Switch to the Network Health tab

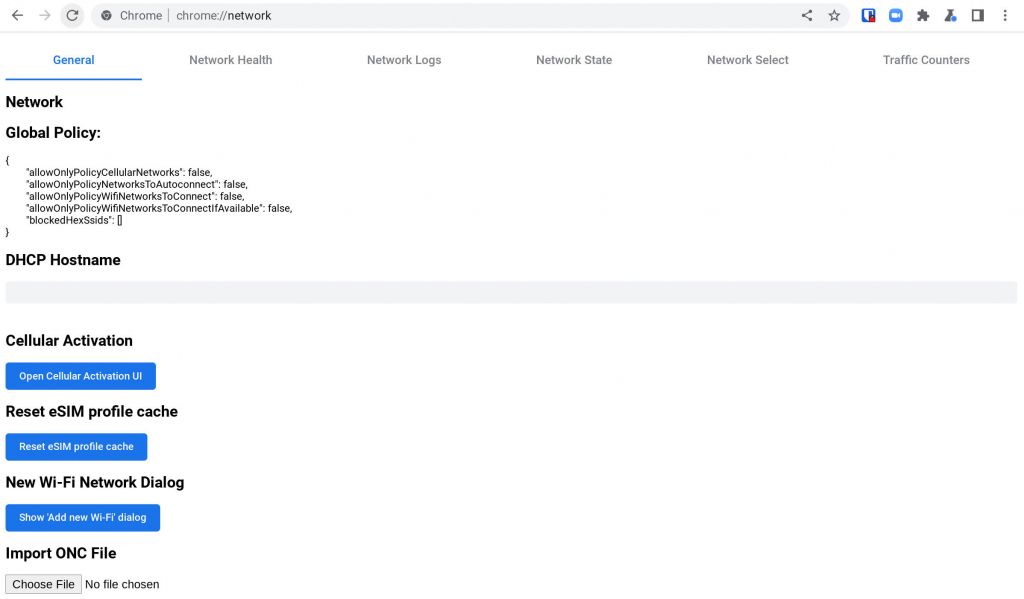click(x=230, y=60)
